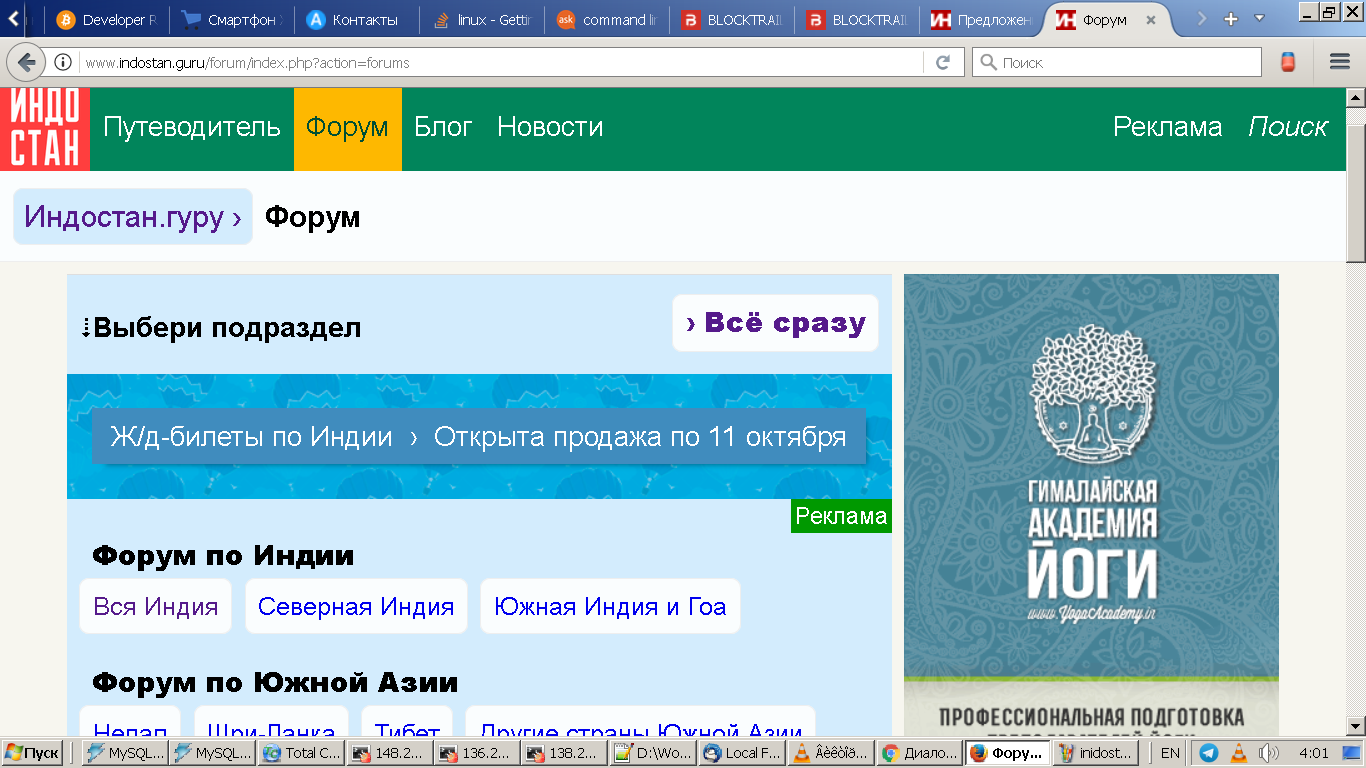Click the red extension icon beside search box

1289,62
